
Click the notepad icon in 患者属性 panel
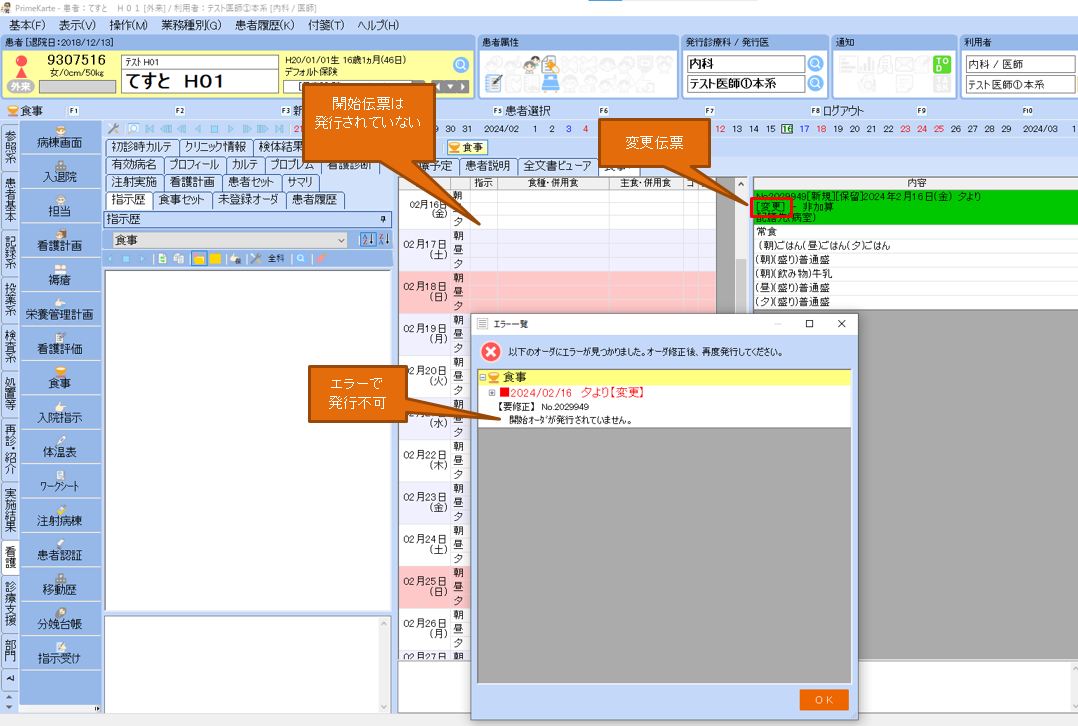(x=494, y=83)
